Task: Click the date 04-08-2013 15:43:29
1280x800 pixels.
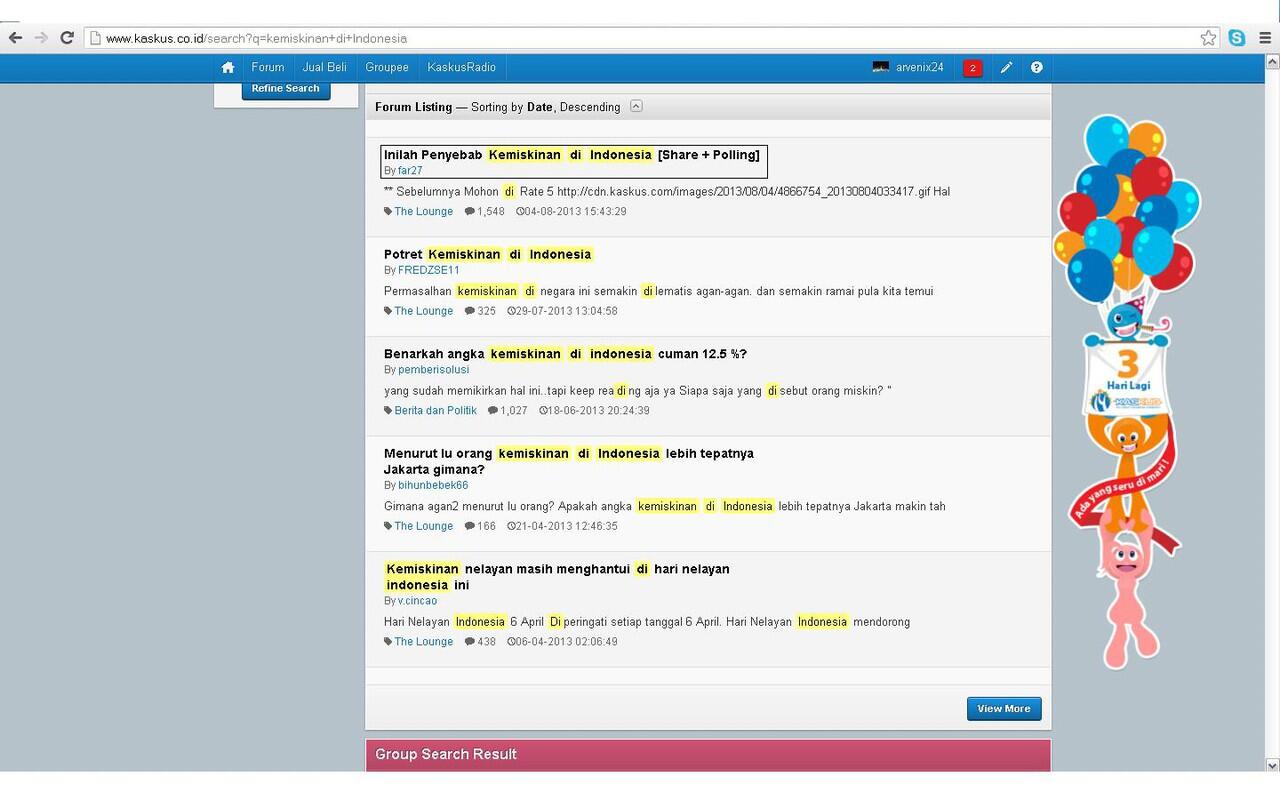Action: [x=571, y=211]
